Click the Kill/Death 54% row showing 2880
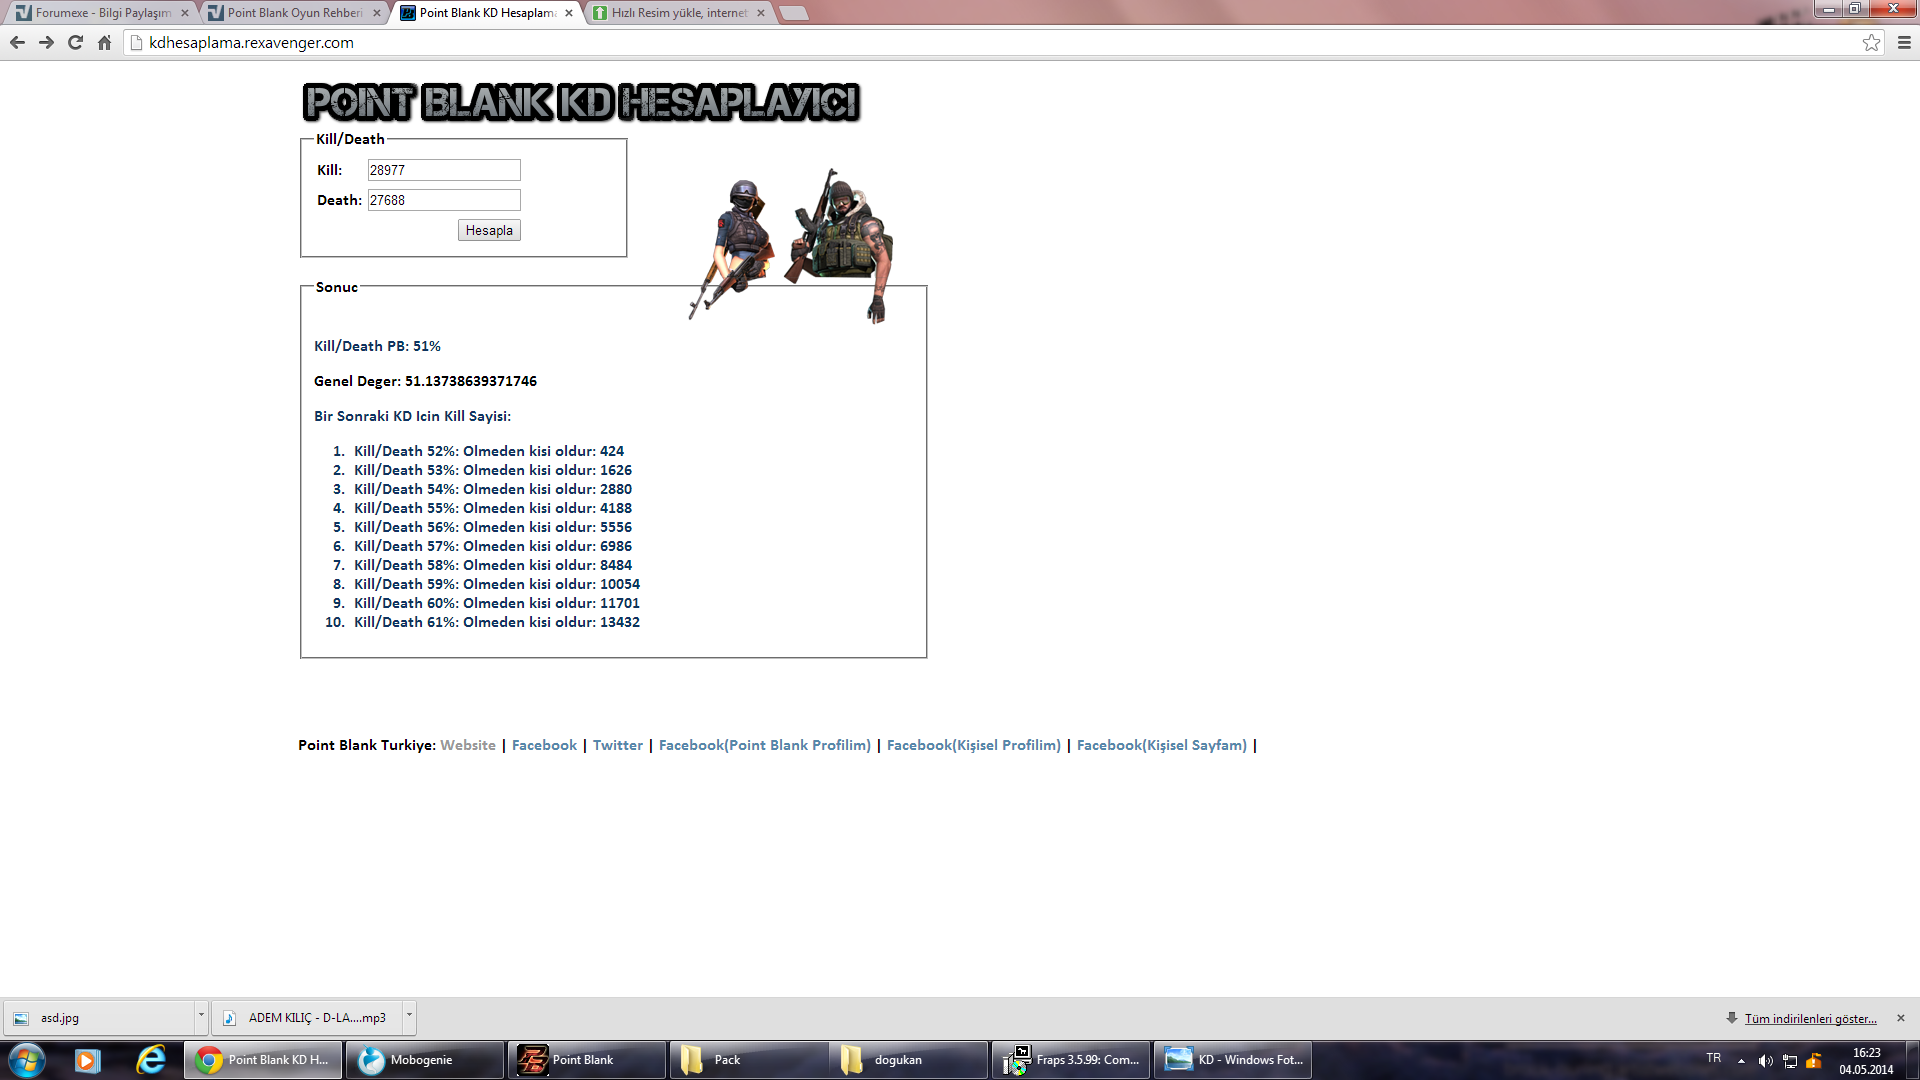1920x1080 pixels. (x=493, y=489)
